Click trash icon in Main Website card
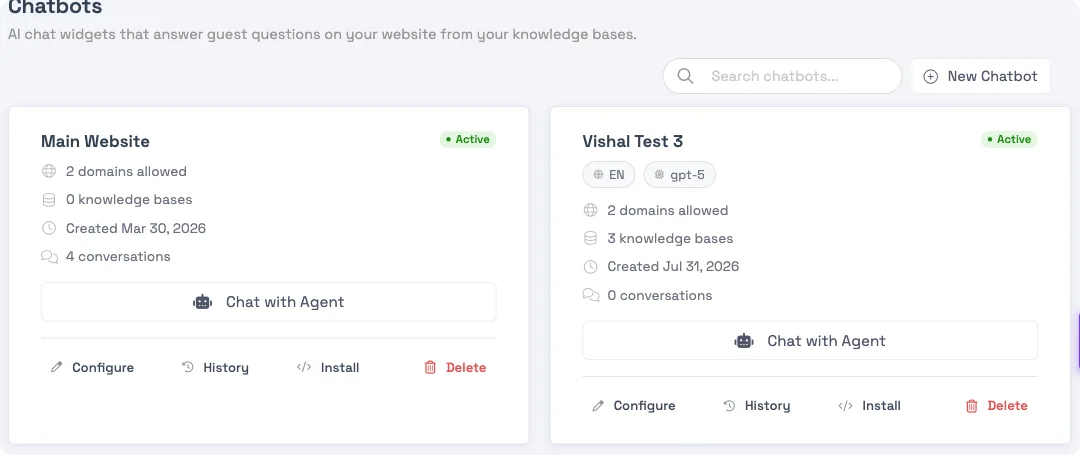The image size is (1080, 455). [430, 368]
